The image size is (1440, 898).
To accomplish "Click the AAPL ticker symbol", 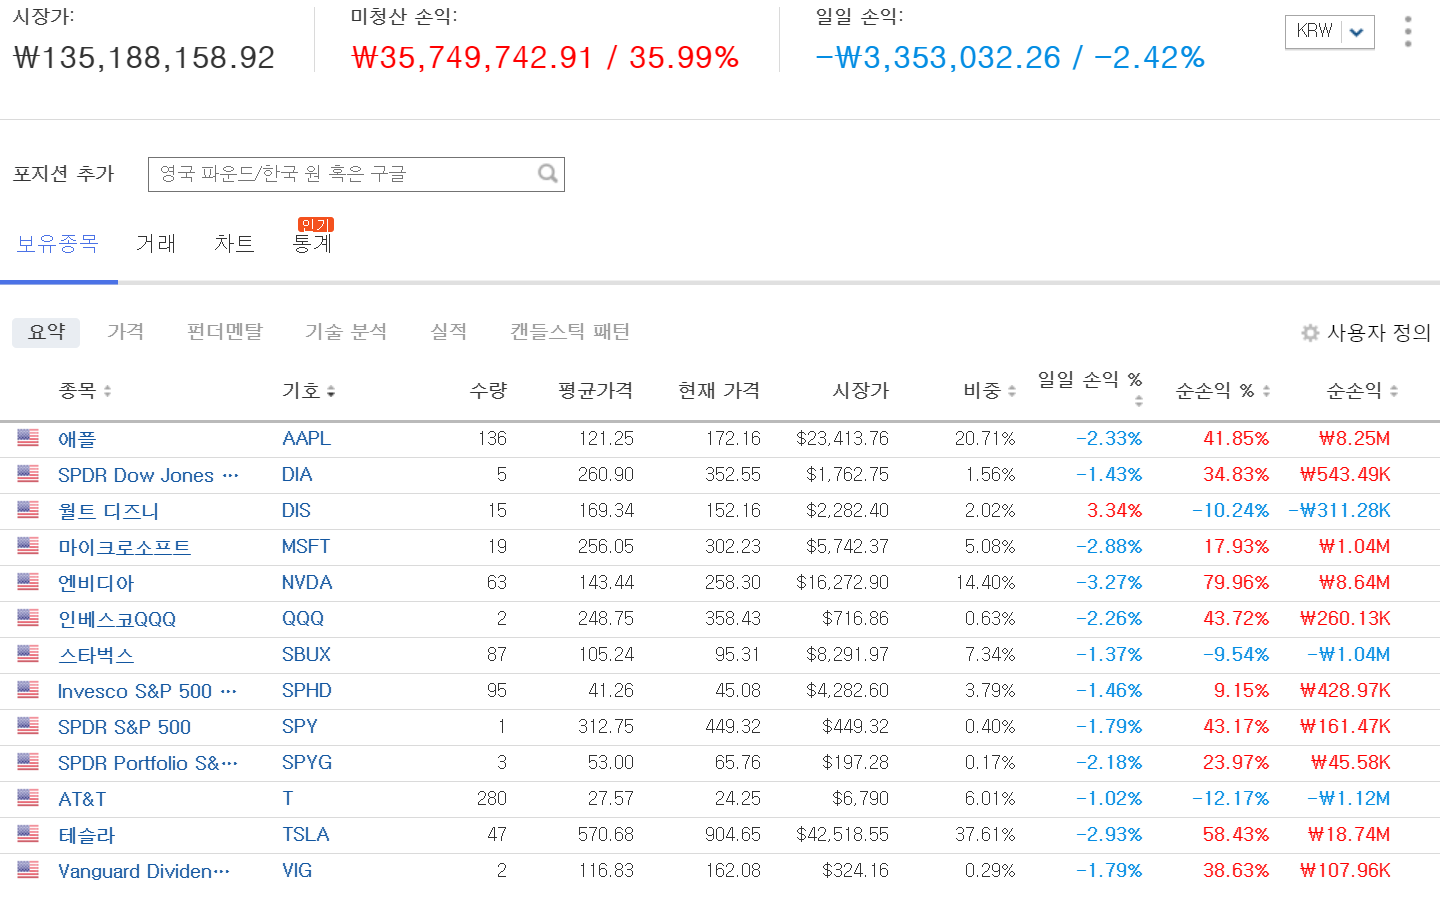I will coord(306,438).
